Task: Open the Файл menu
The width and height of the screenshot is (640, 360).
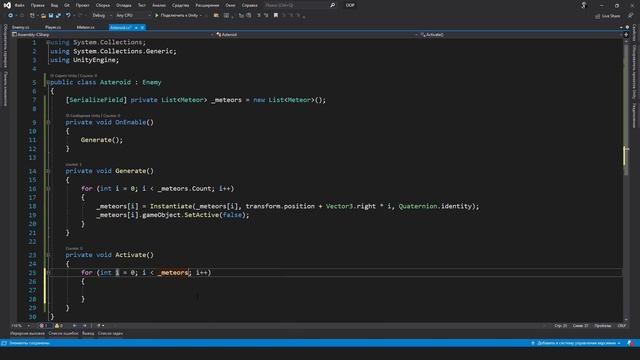Action: click(20, 5)
